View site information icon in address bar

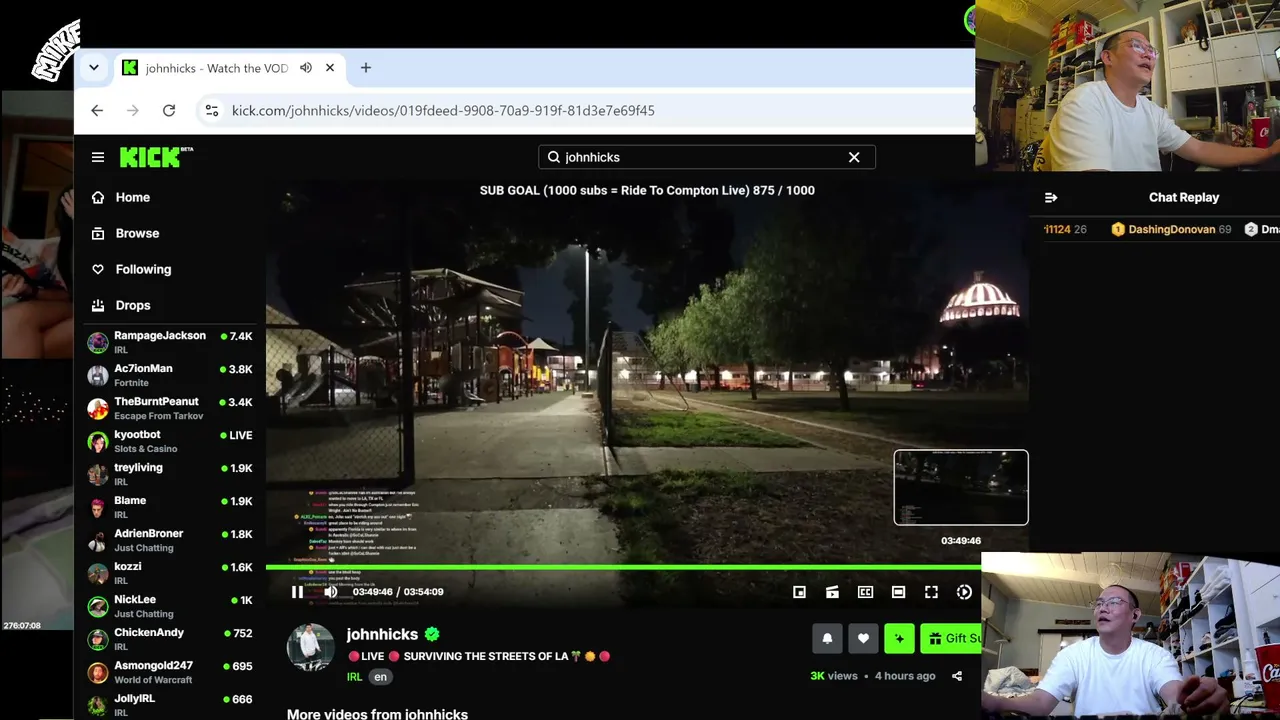(x=211, y=110)
